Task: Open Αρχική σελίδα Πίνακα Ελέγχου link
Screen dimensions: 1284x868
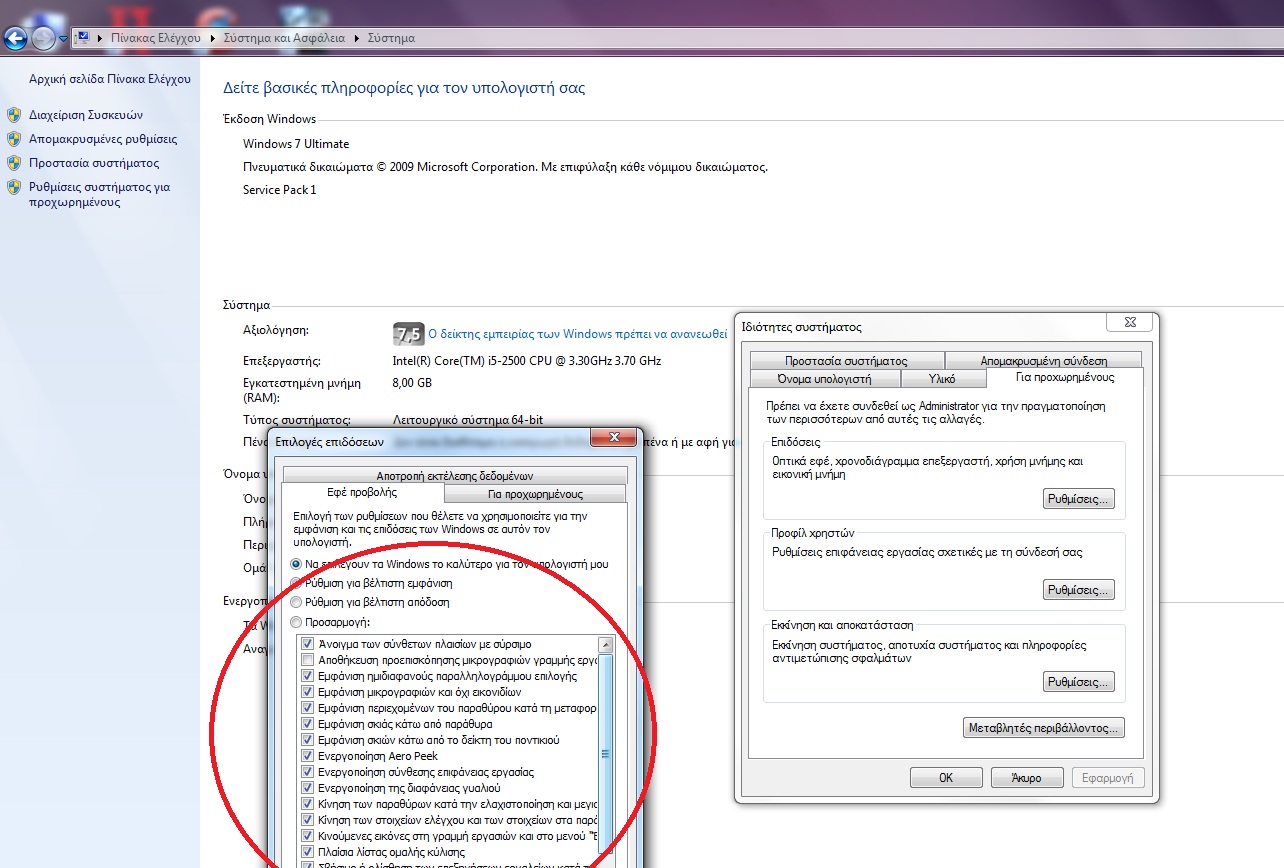Action: [110, 78]
